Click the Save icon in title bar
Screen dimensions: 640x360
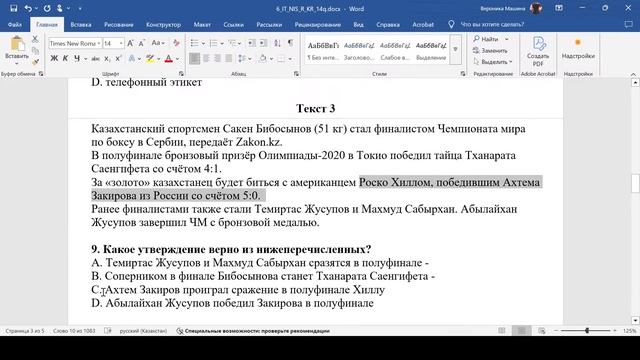13,8
